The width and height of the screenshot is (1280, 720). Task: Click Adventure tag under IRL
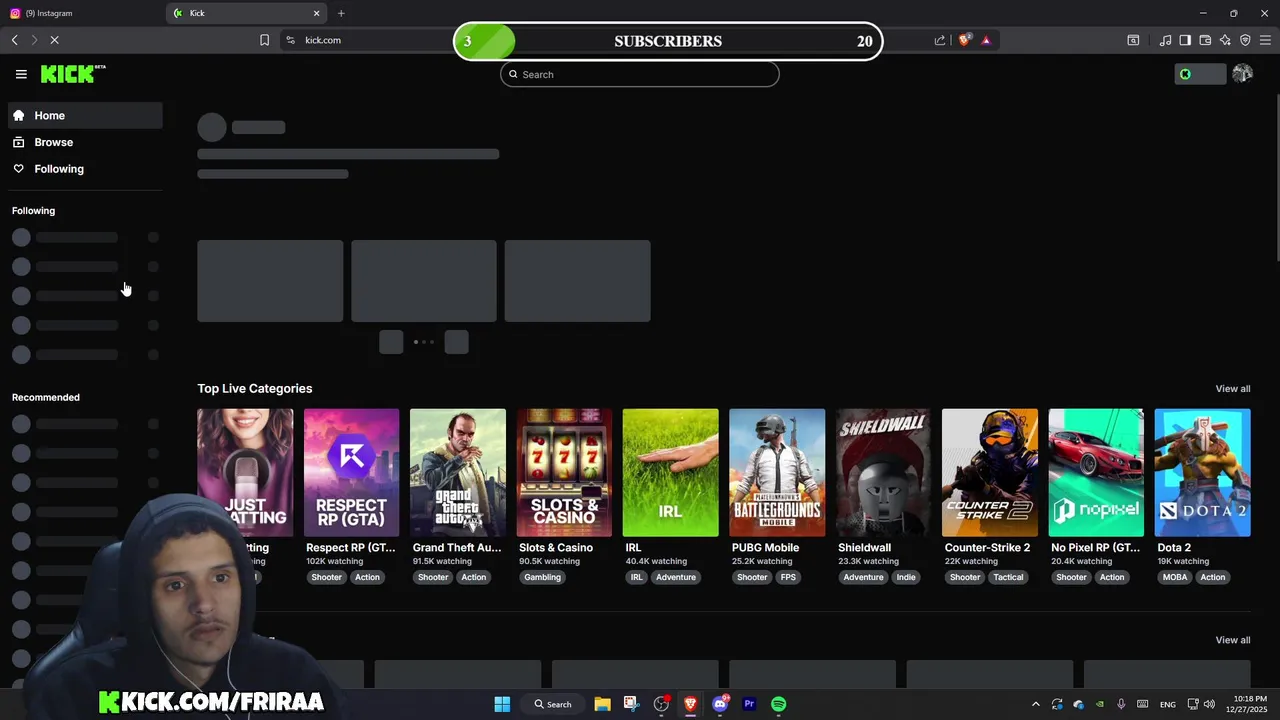(x=676, y=577)
